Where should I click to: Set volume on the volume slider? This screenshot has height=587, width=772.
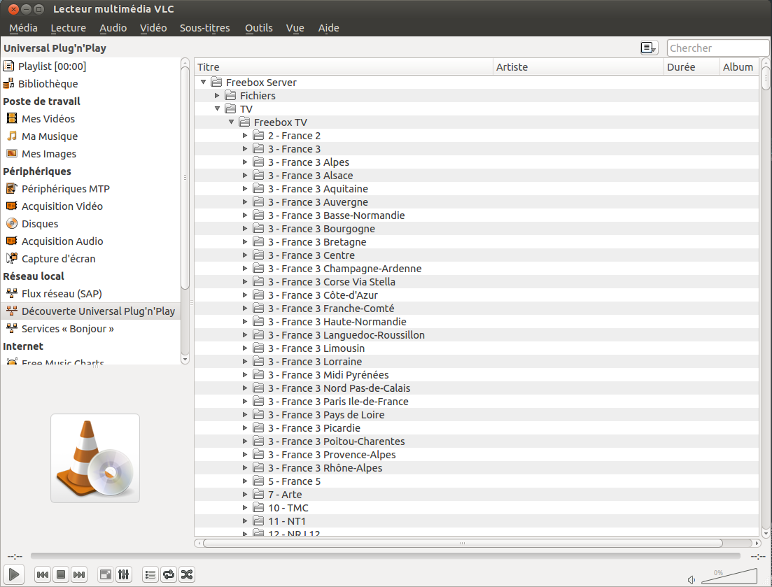tap(729, 576)
